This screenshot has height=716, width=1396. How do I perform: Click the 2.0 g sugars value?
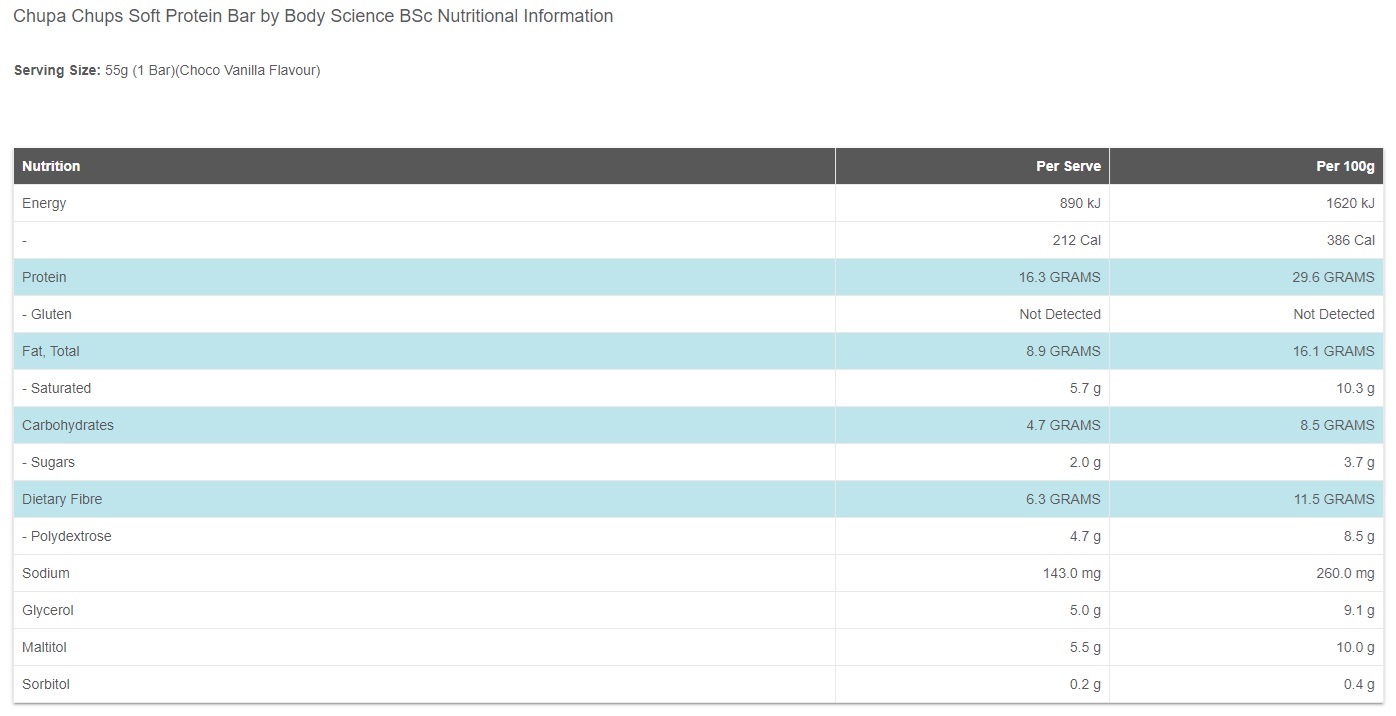1085,462
